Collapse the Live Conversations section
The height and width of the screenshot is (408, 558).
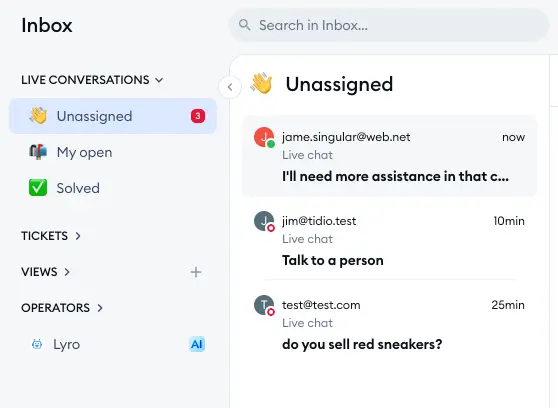click(92, 80)
